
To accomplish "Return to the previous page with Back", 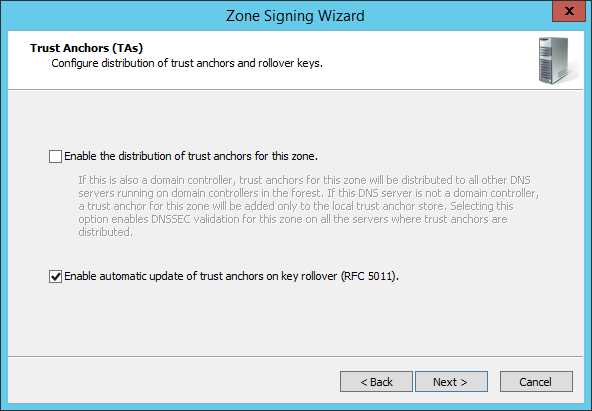I will [376, 382].
